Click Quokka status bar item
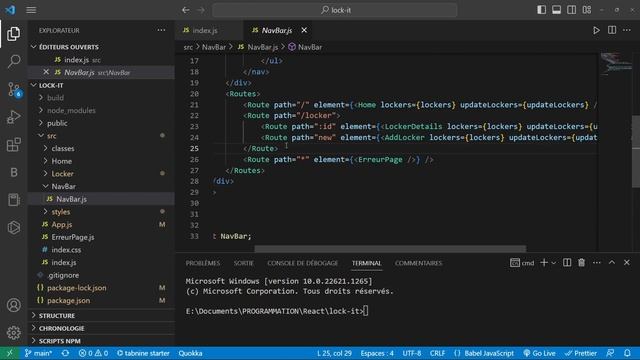 coord(190,353)
